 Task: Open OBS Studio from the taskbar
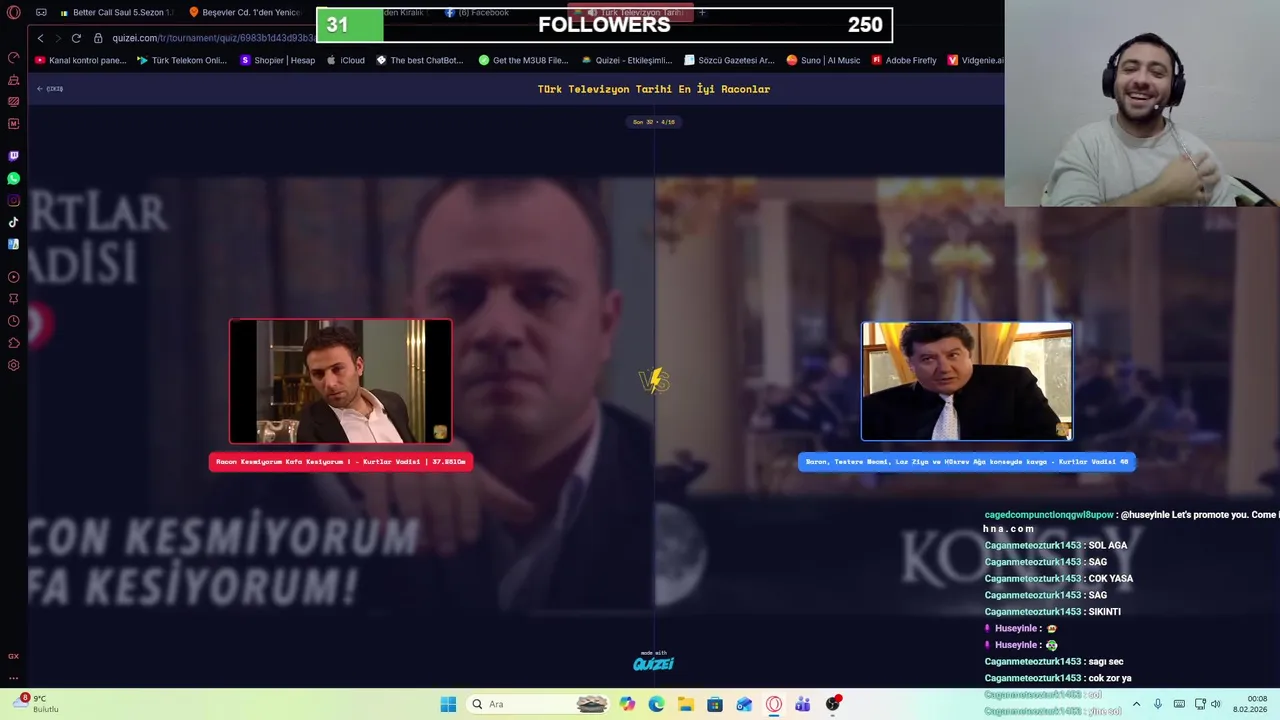pos(833,704)
